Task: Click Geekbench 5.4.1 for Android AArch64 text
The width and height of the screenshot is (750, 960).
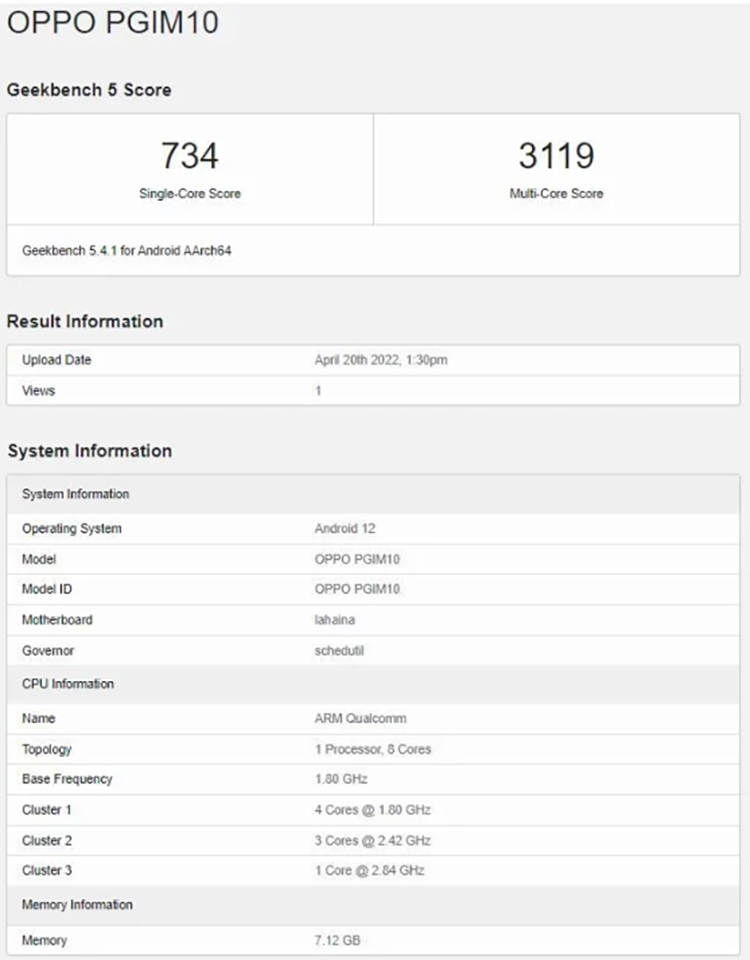Action: [x=127, y=251]
